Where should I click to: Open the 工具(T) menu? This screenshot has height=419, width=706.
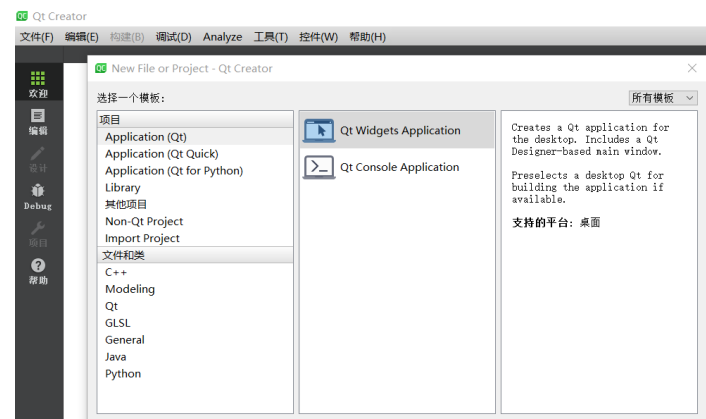pyautogui.click(x=271, y=37)
